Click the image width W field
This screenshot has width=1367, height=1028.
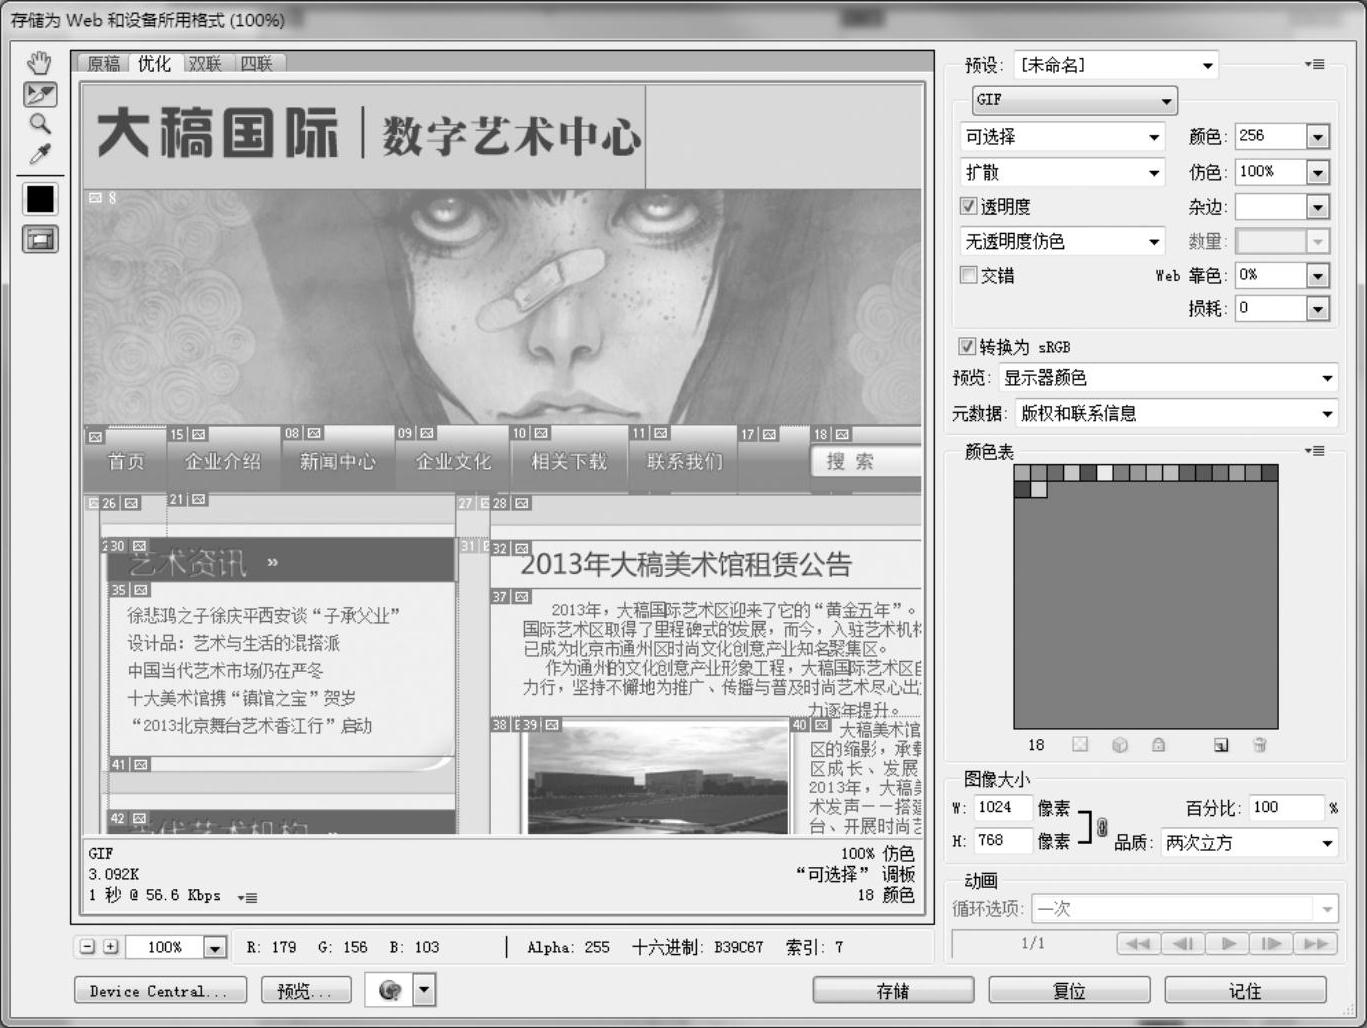click(x=1002, y=808)
